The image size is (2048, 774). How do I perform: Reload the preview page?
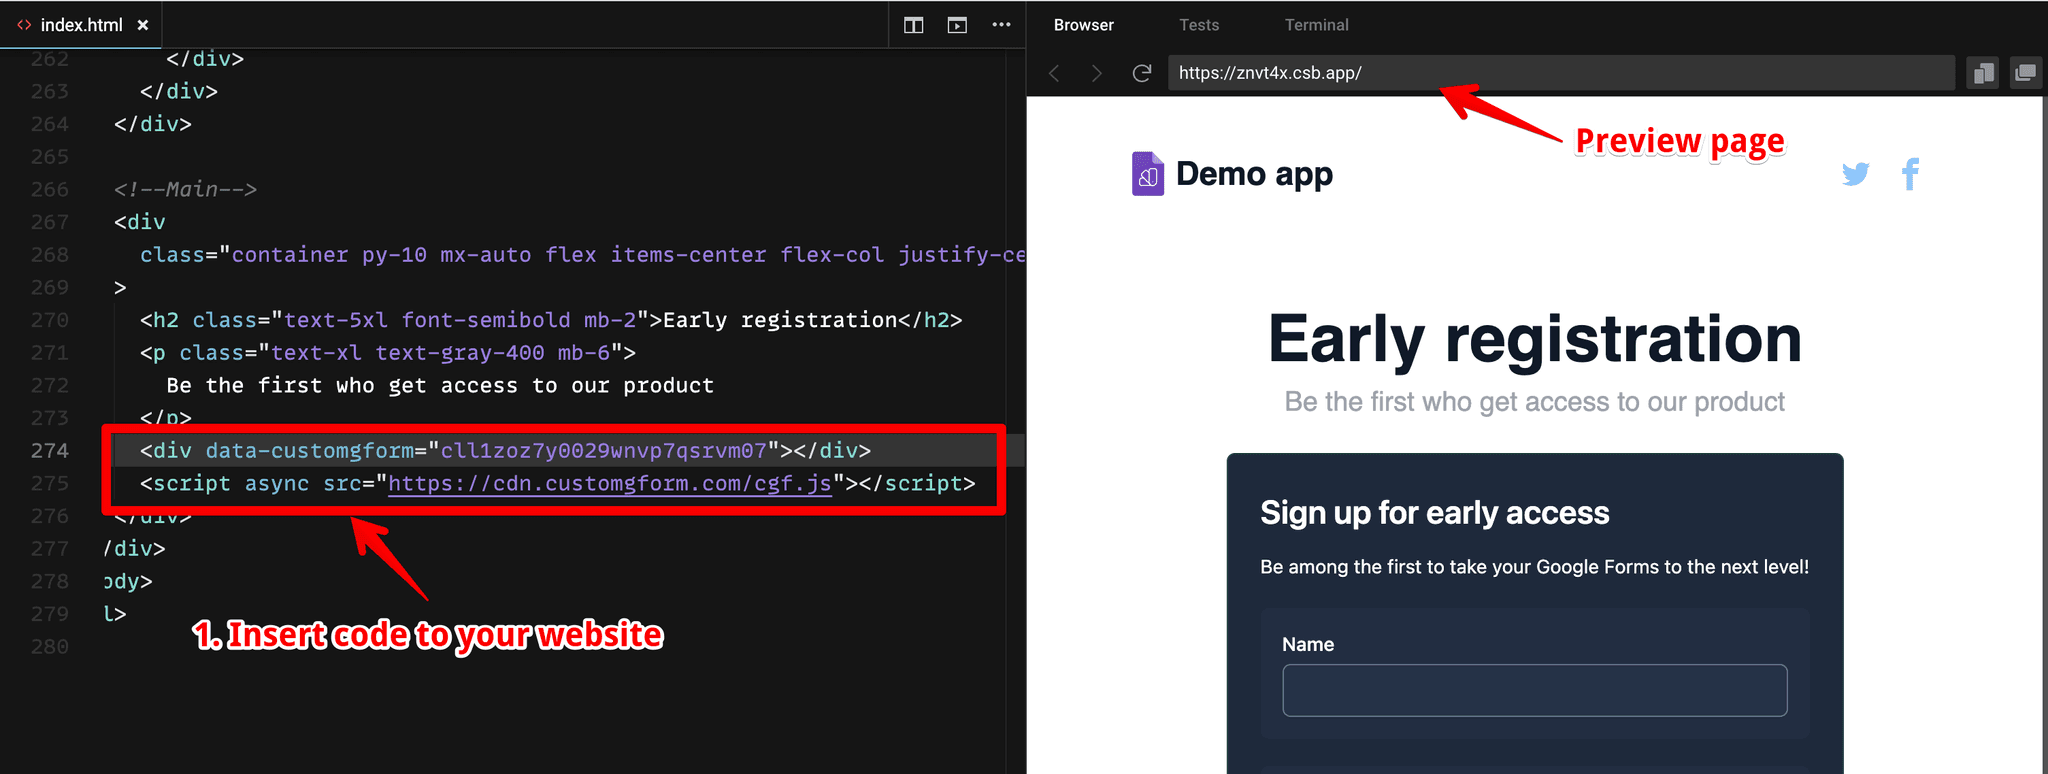point(1141,73)
